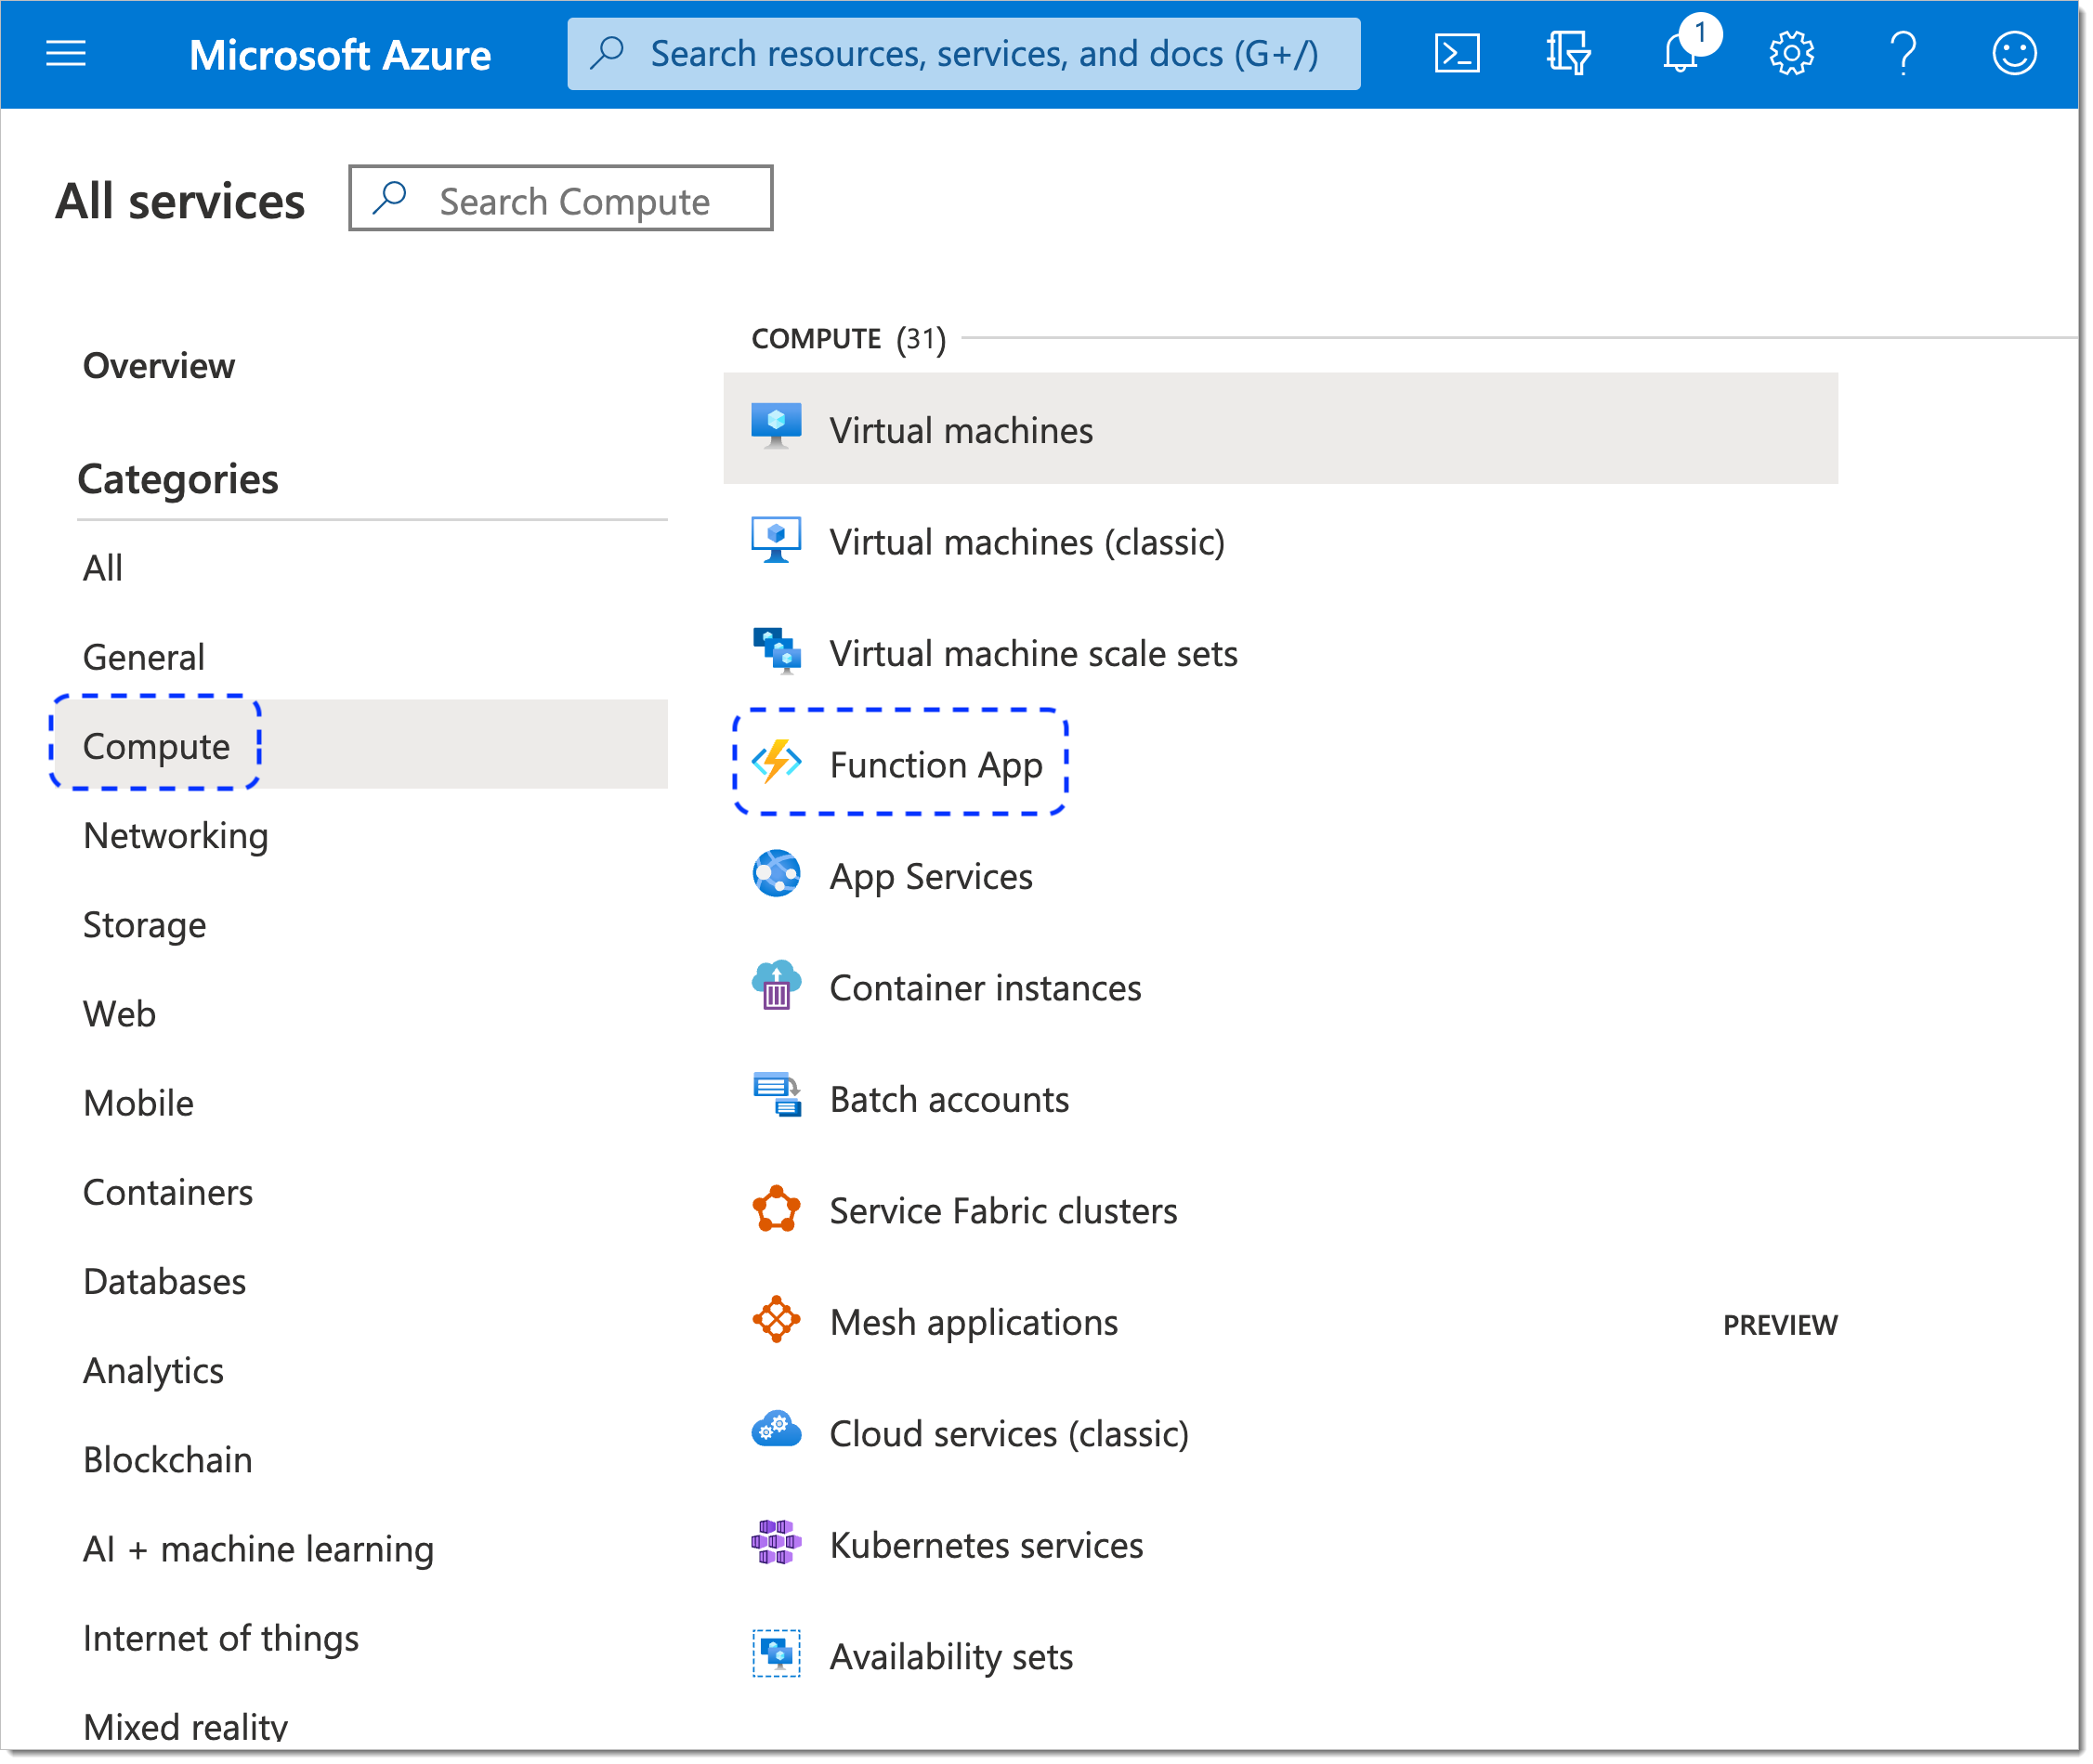Screen dimensions: 2093x1764
Task: Click the Virtual machines (classic) icon
Action: [x=776, y=541]
